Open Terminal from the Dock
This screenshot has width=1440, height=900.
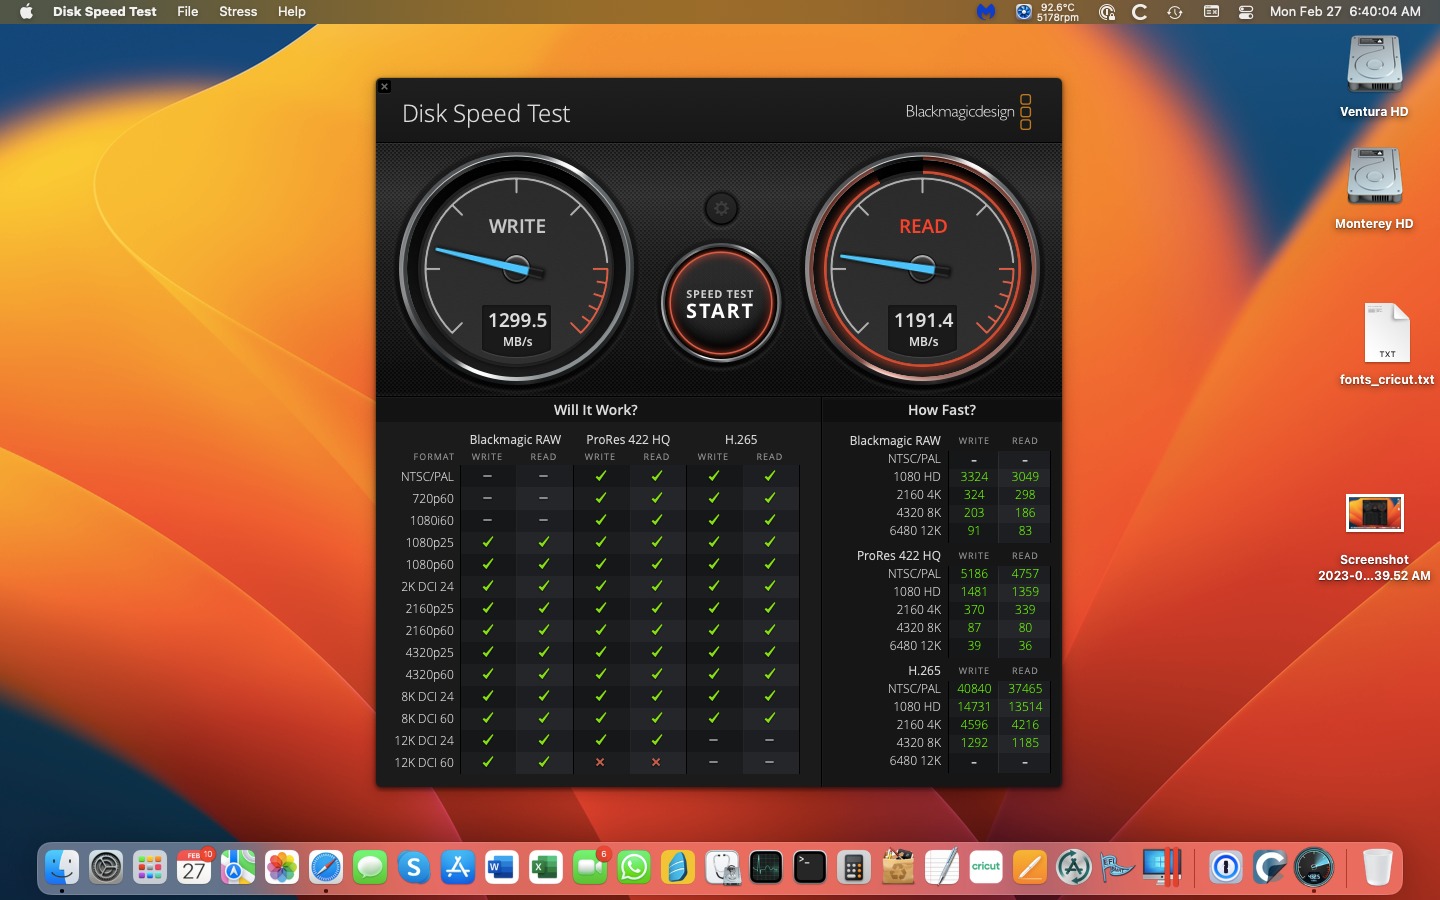pos(810,867)
